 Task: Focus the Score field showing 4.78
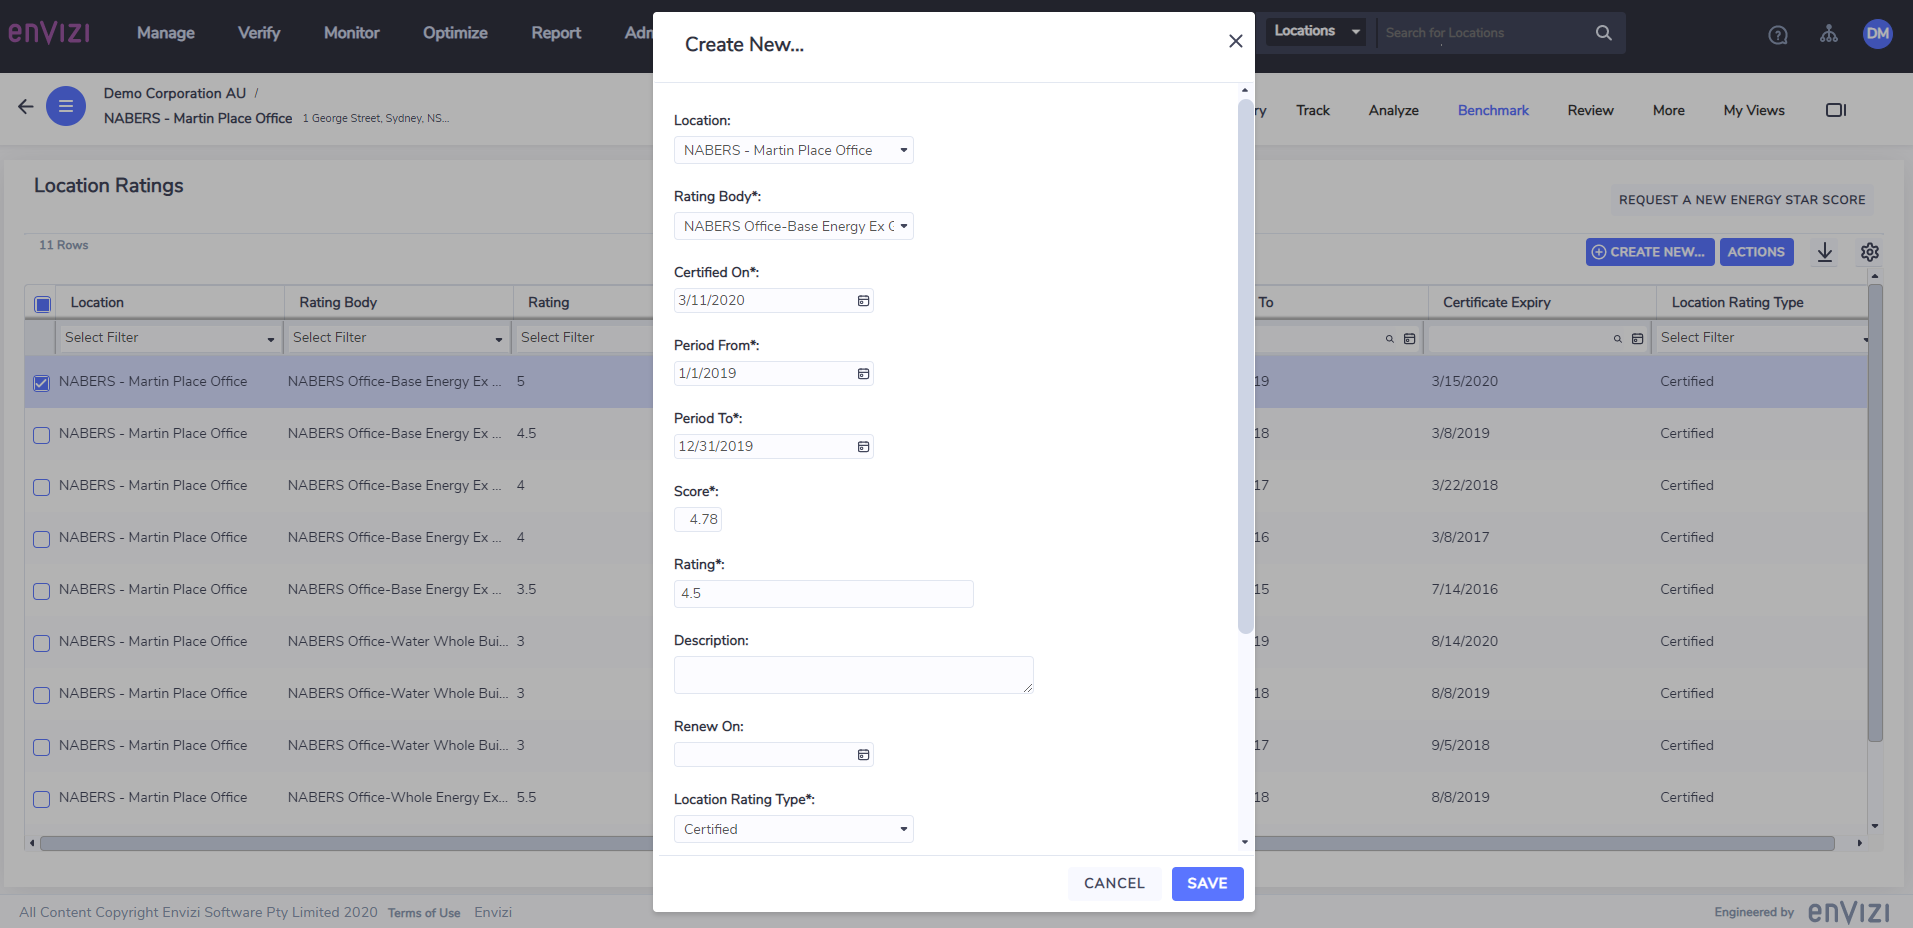(698, 519)
